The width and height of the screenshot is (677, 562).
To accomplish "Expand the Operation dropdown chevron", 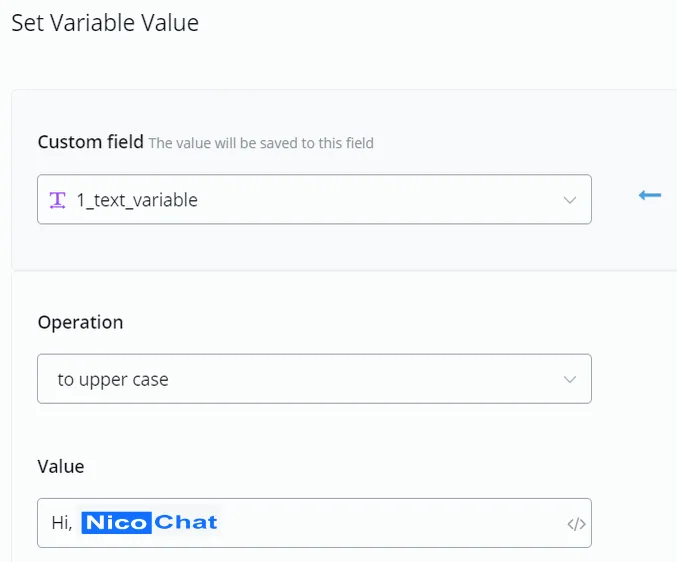I will click(570, 379).
